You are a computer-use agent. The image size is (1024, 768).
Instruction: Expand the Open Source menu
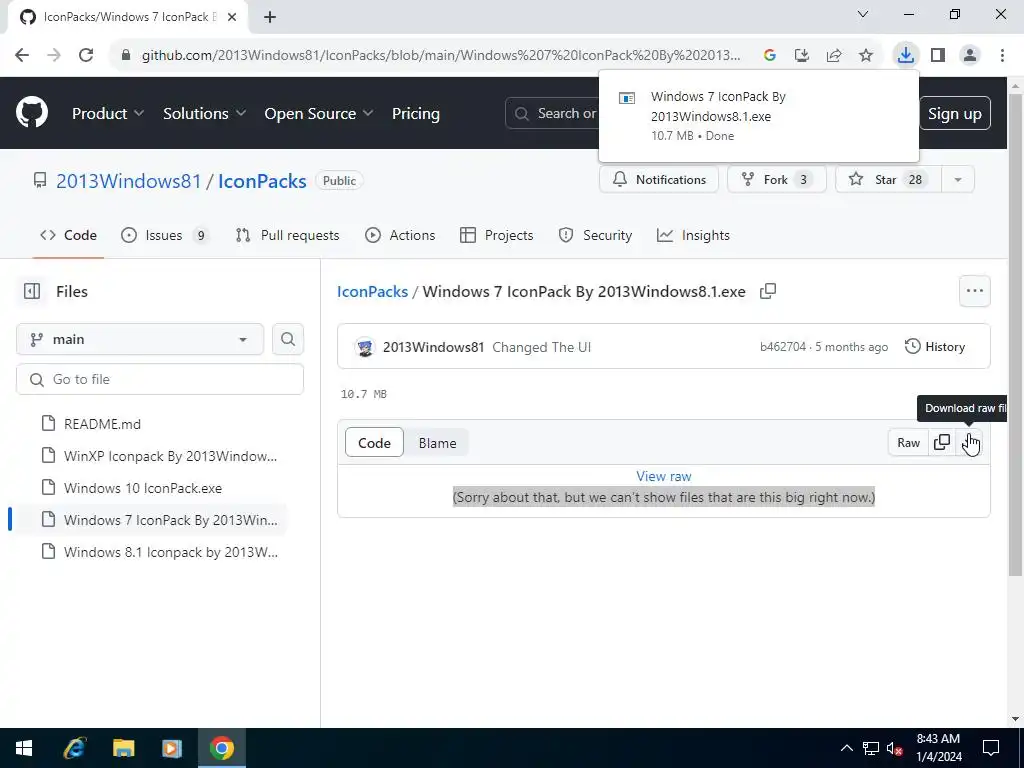click(319, 114)
